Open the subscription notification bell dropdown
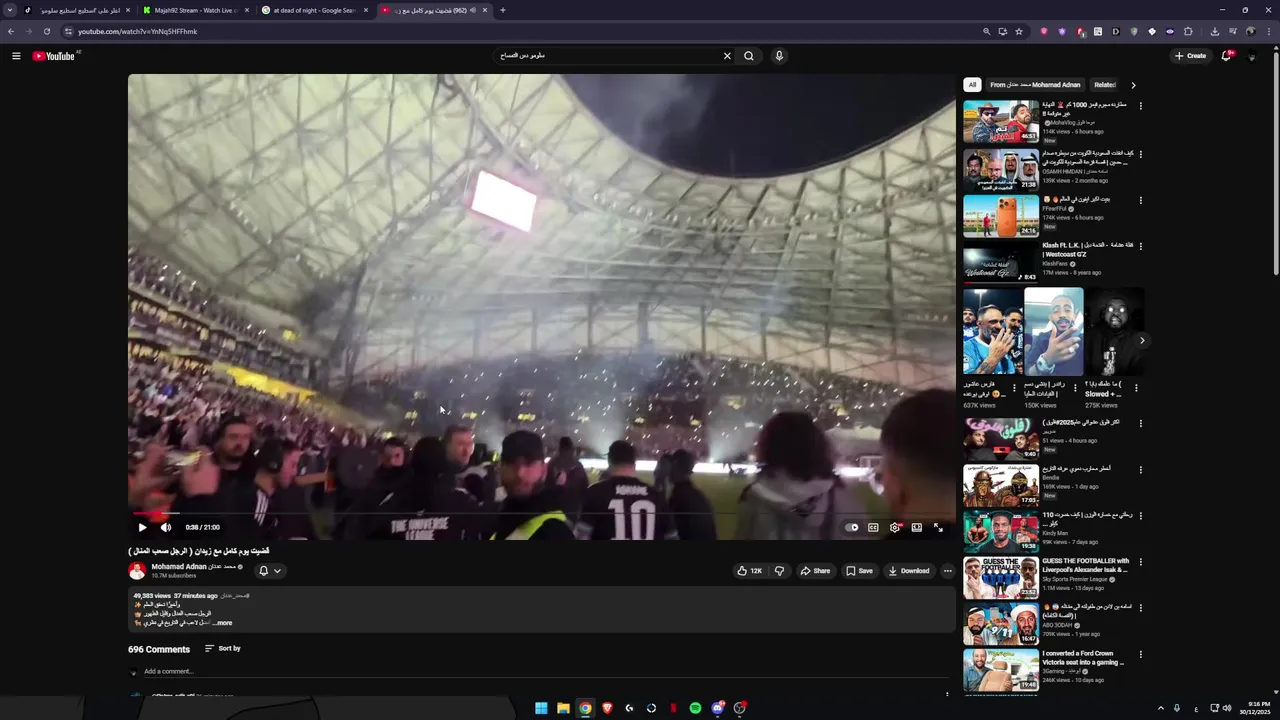 (x=269, y=571)
